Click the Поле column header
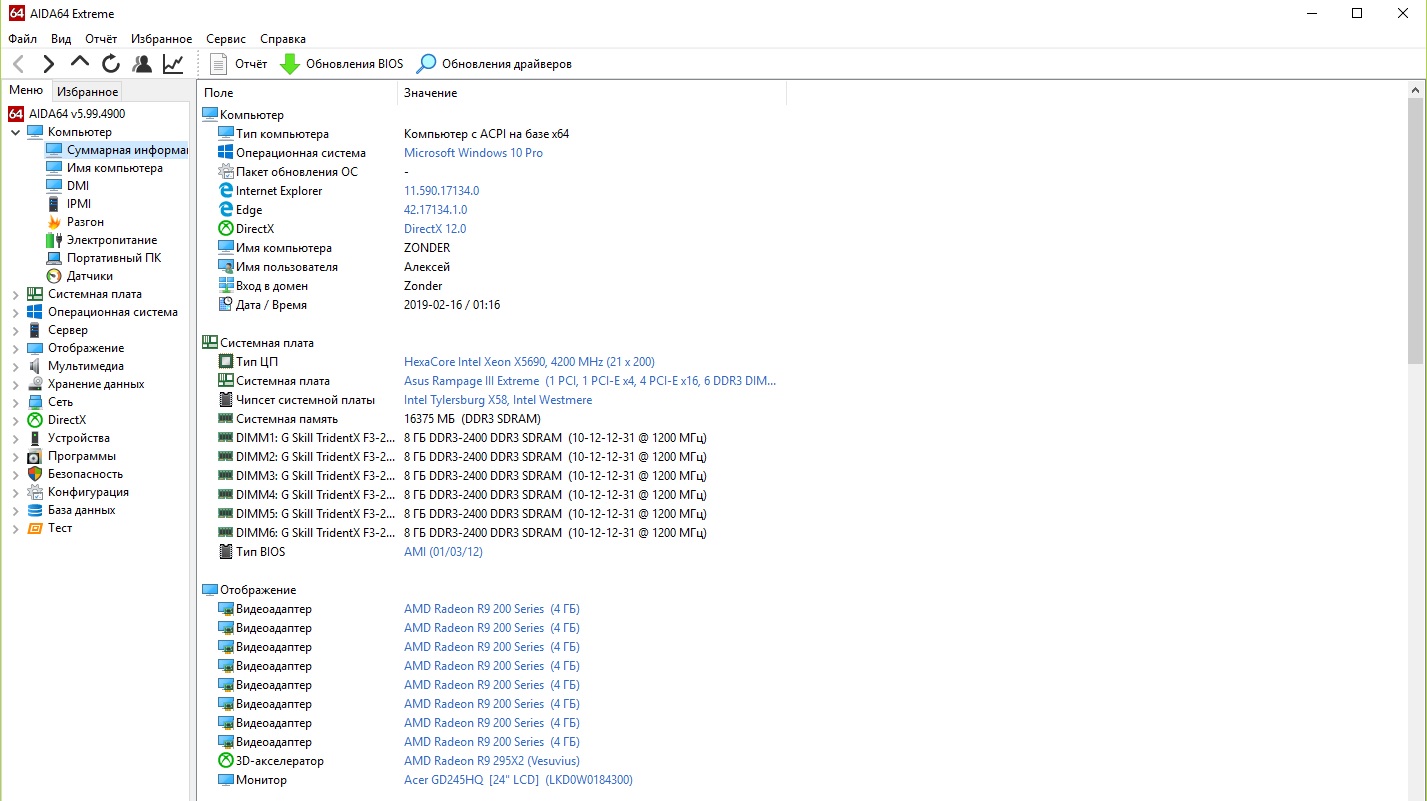This screenshot has width=1427, height=801. 298,93
